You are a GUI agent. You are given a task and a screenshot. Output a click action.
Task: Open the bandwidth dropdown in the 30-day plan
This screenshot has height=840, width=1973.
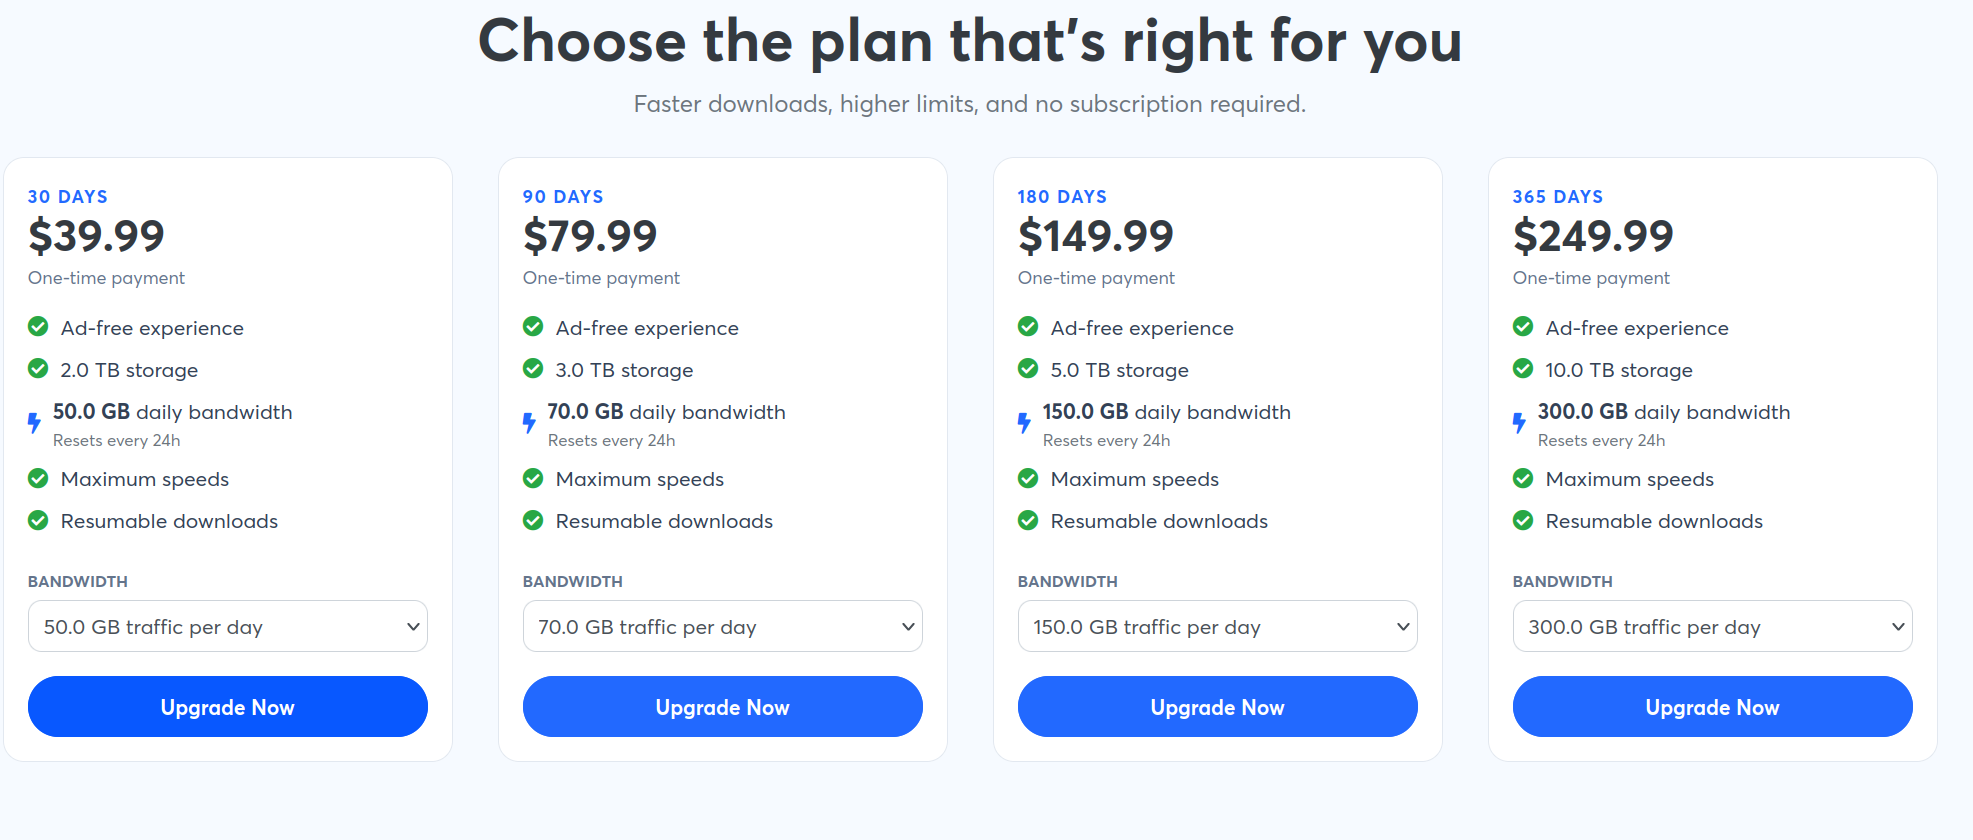click(227, 626)
